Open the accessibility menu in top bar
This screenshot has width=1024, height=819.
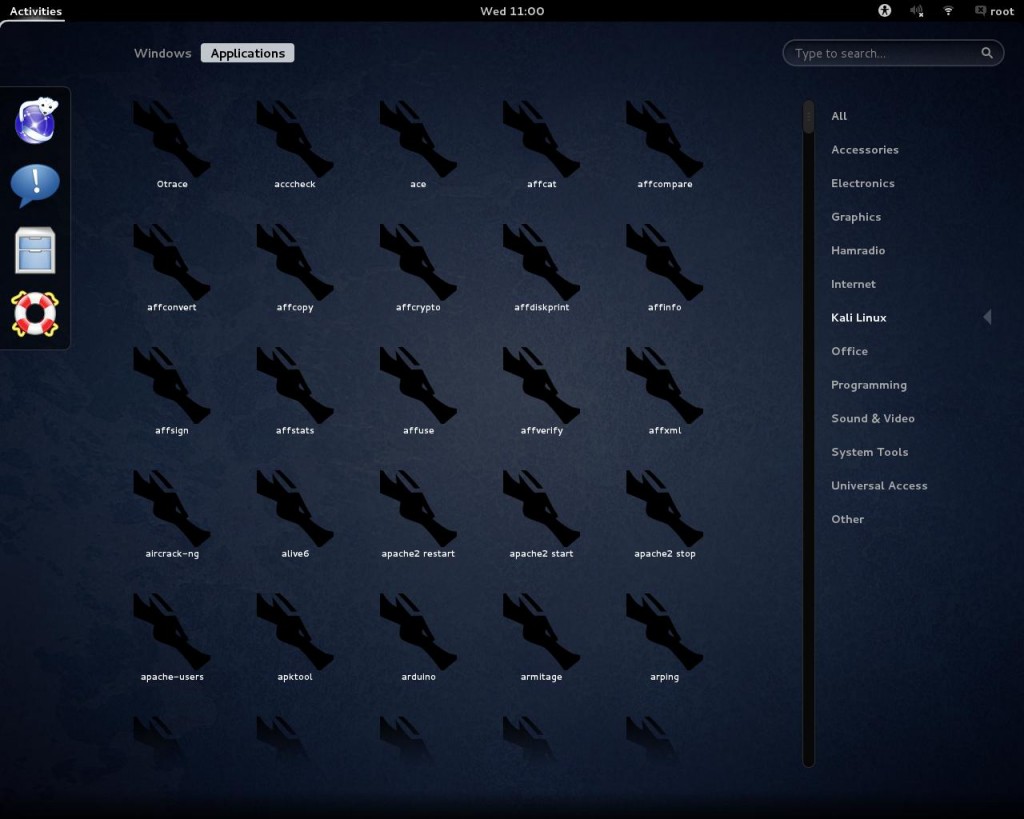pyautogui.click(x=884, y=11)
